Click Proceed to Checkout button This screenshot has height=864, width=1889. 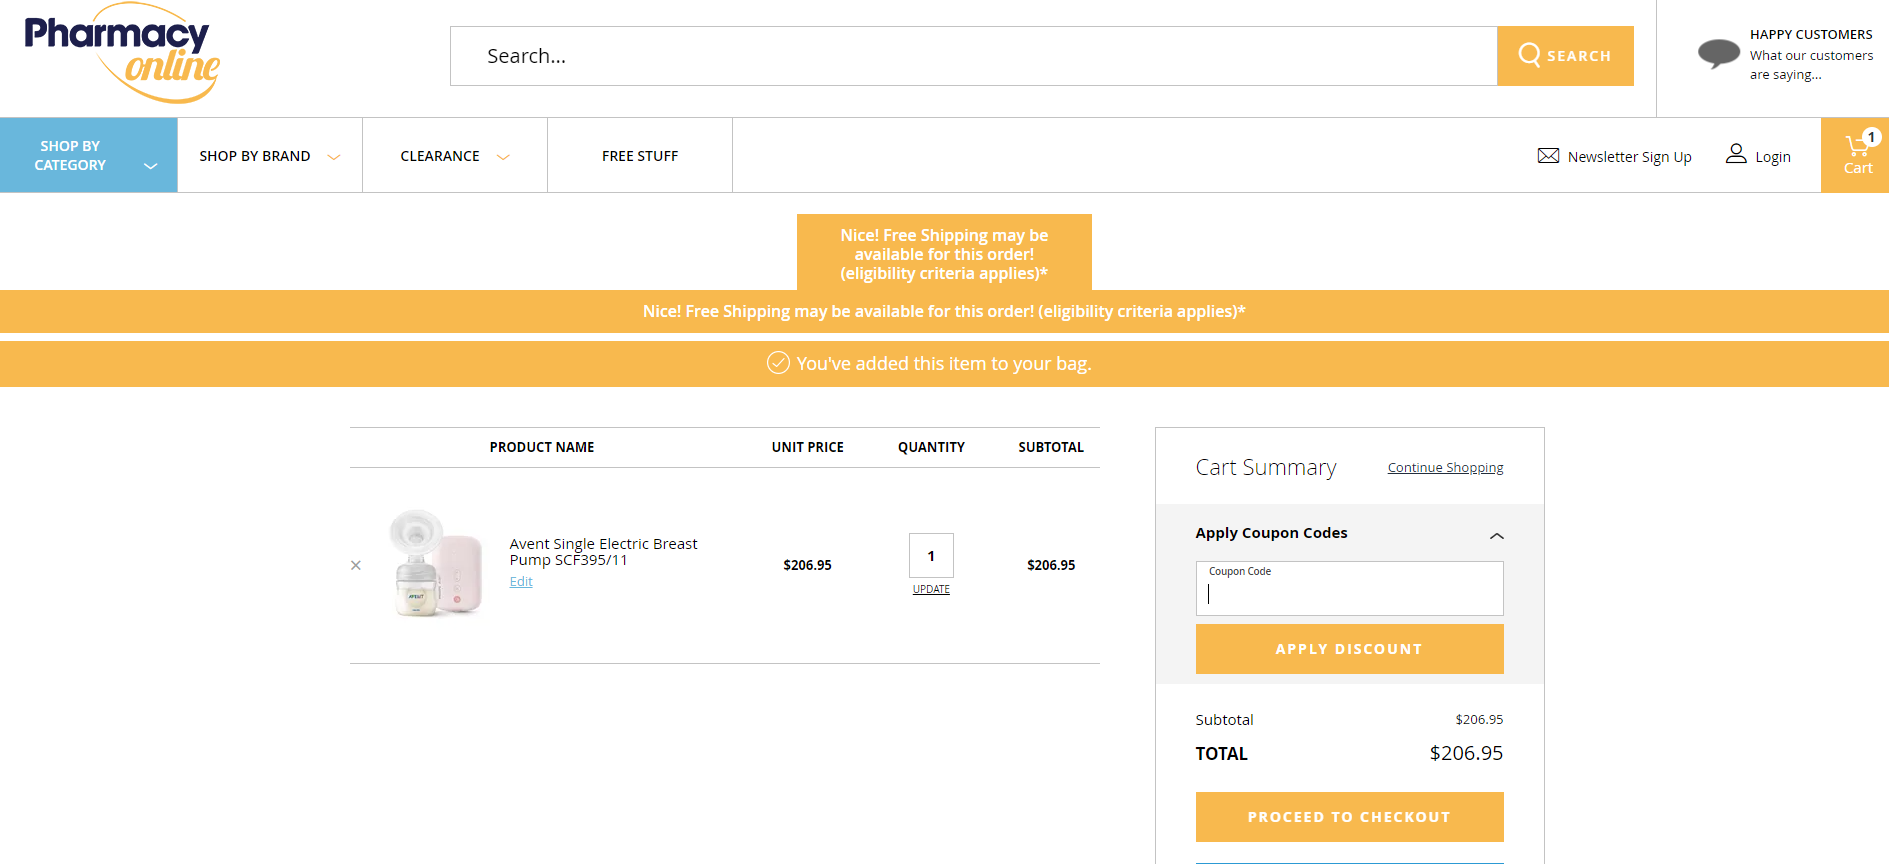1349,817
